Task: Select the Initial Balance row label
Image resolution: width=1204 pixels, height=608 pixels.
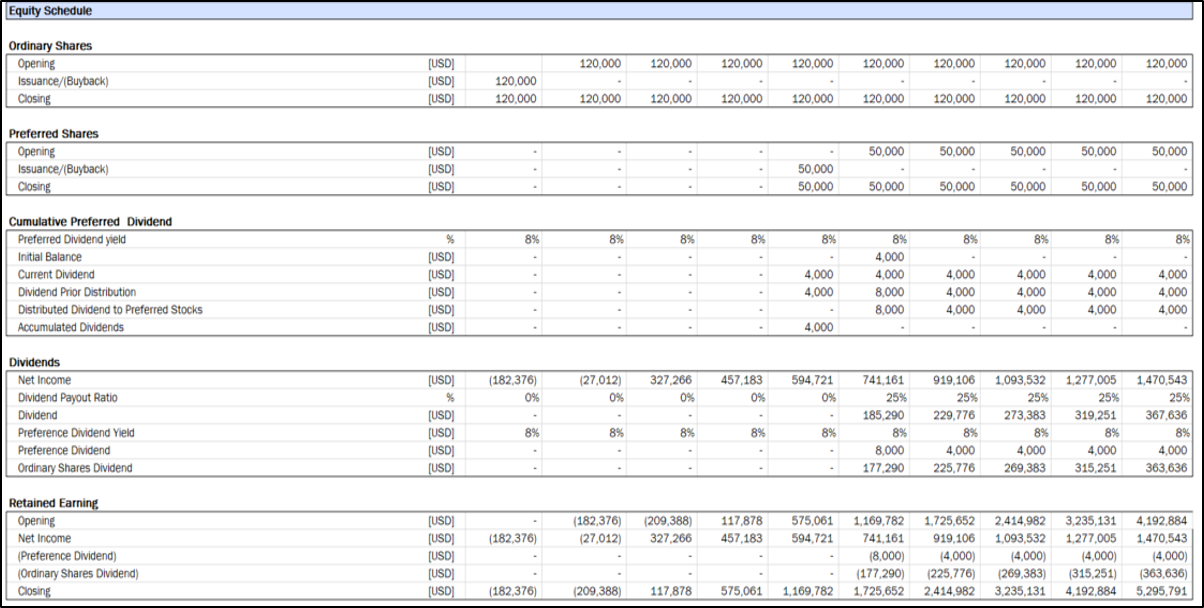Action: (x=50, y=257)
